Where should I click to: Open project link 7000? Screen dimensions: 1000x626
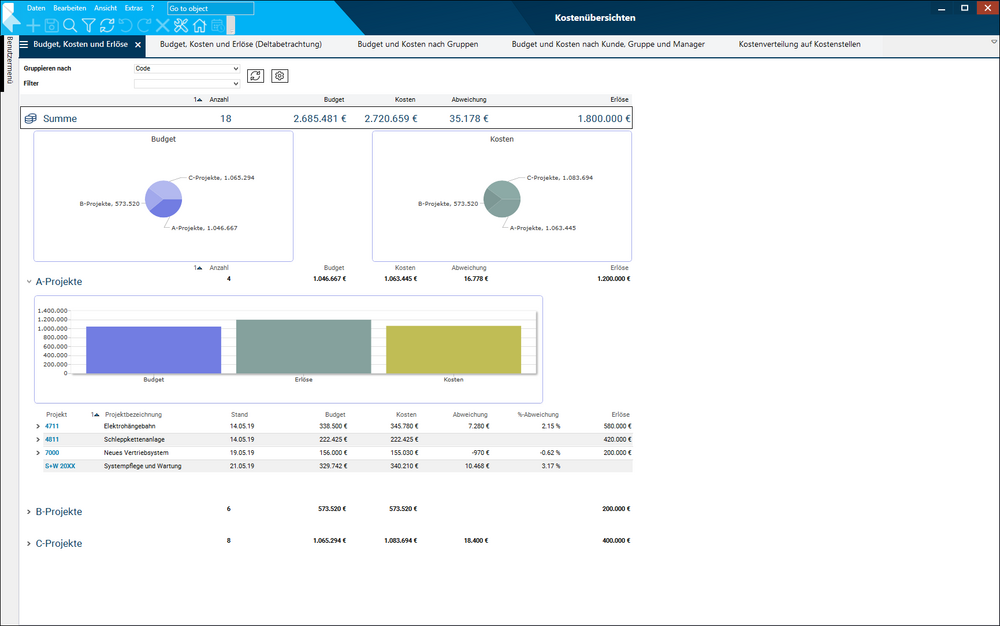(x=52, y=453)
